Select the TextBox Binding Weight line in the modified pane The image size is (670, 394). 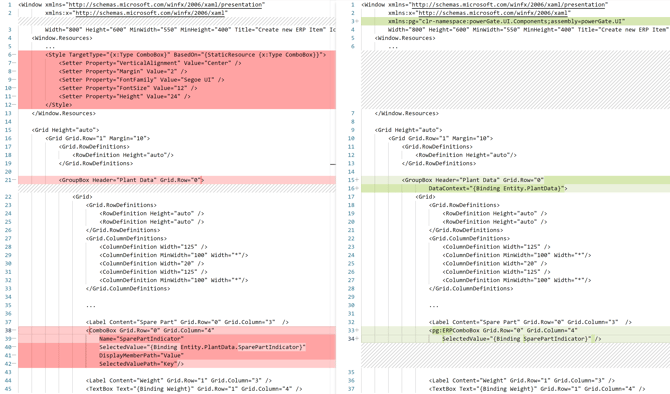(537, 389)
